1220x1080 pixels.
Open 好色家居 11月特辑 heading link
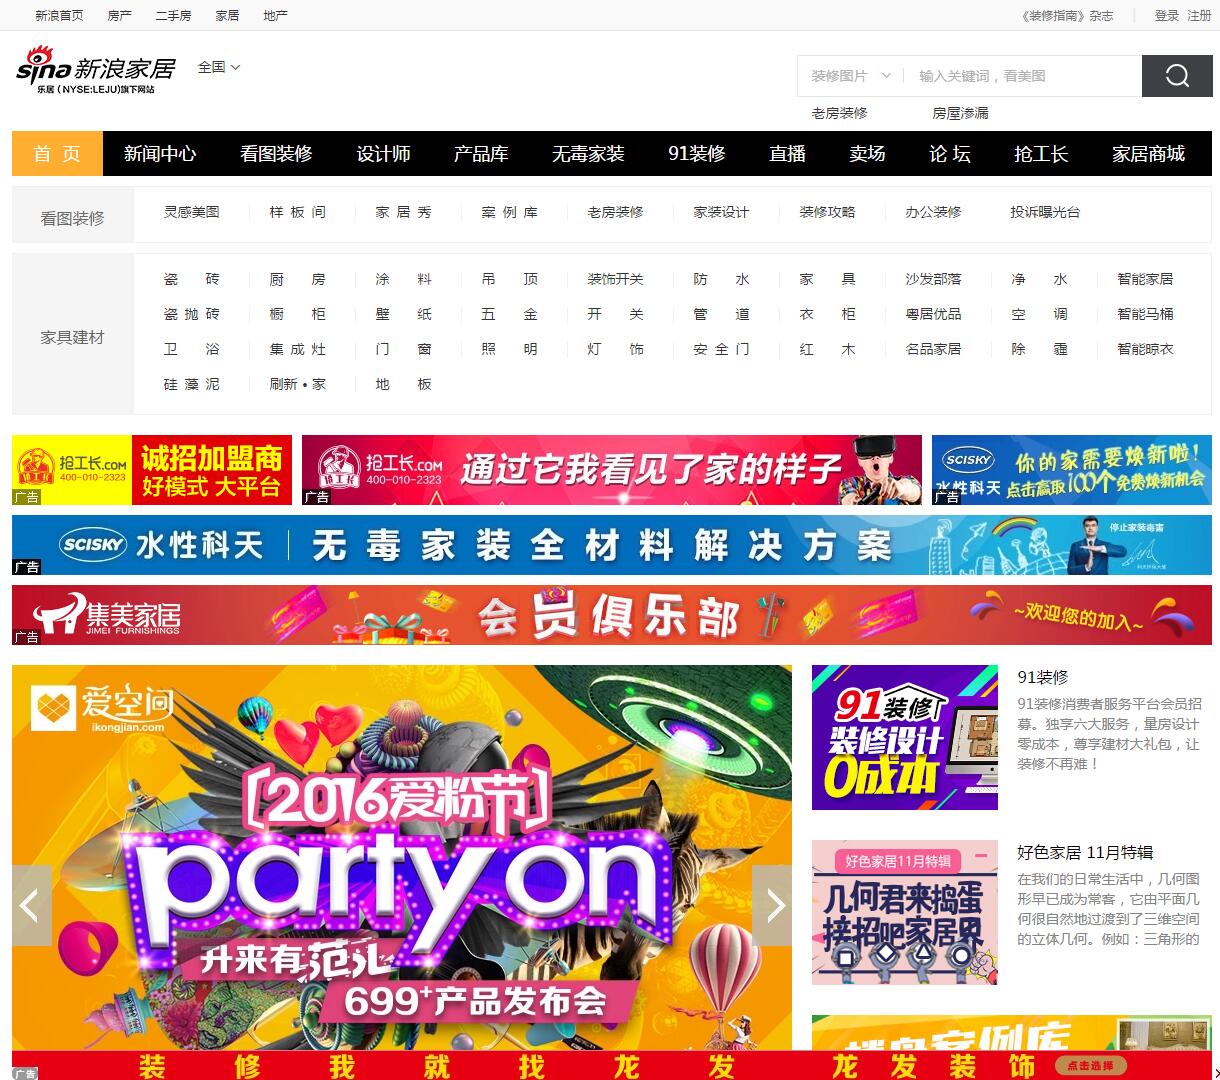pyautogui.click(x=1085, y=852)
